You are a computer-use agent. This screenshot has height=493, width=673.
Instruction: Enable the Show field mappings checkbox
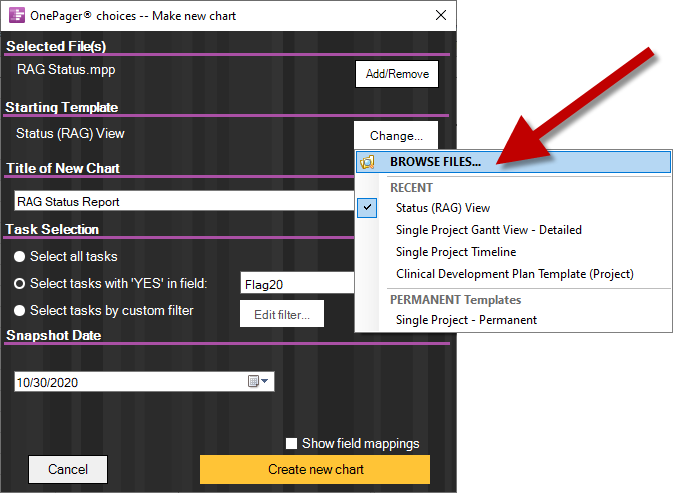point(291,443)
